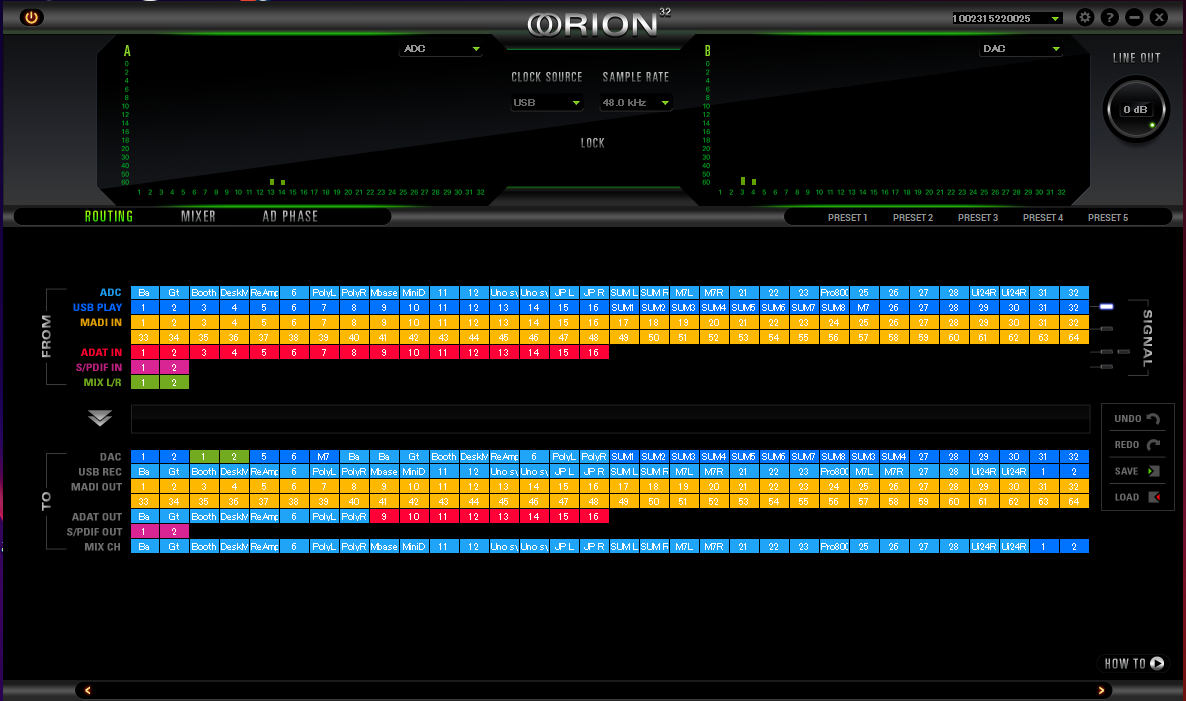Viewport: 1186px width, 701px height.
Task: Click the LINE OUT 0 dB volume knob
Action: click(1136, 110)
